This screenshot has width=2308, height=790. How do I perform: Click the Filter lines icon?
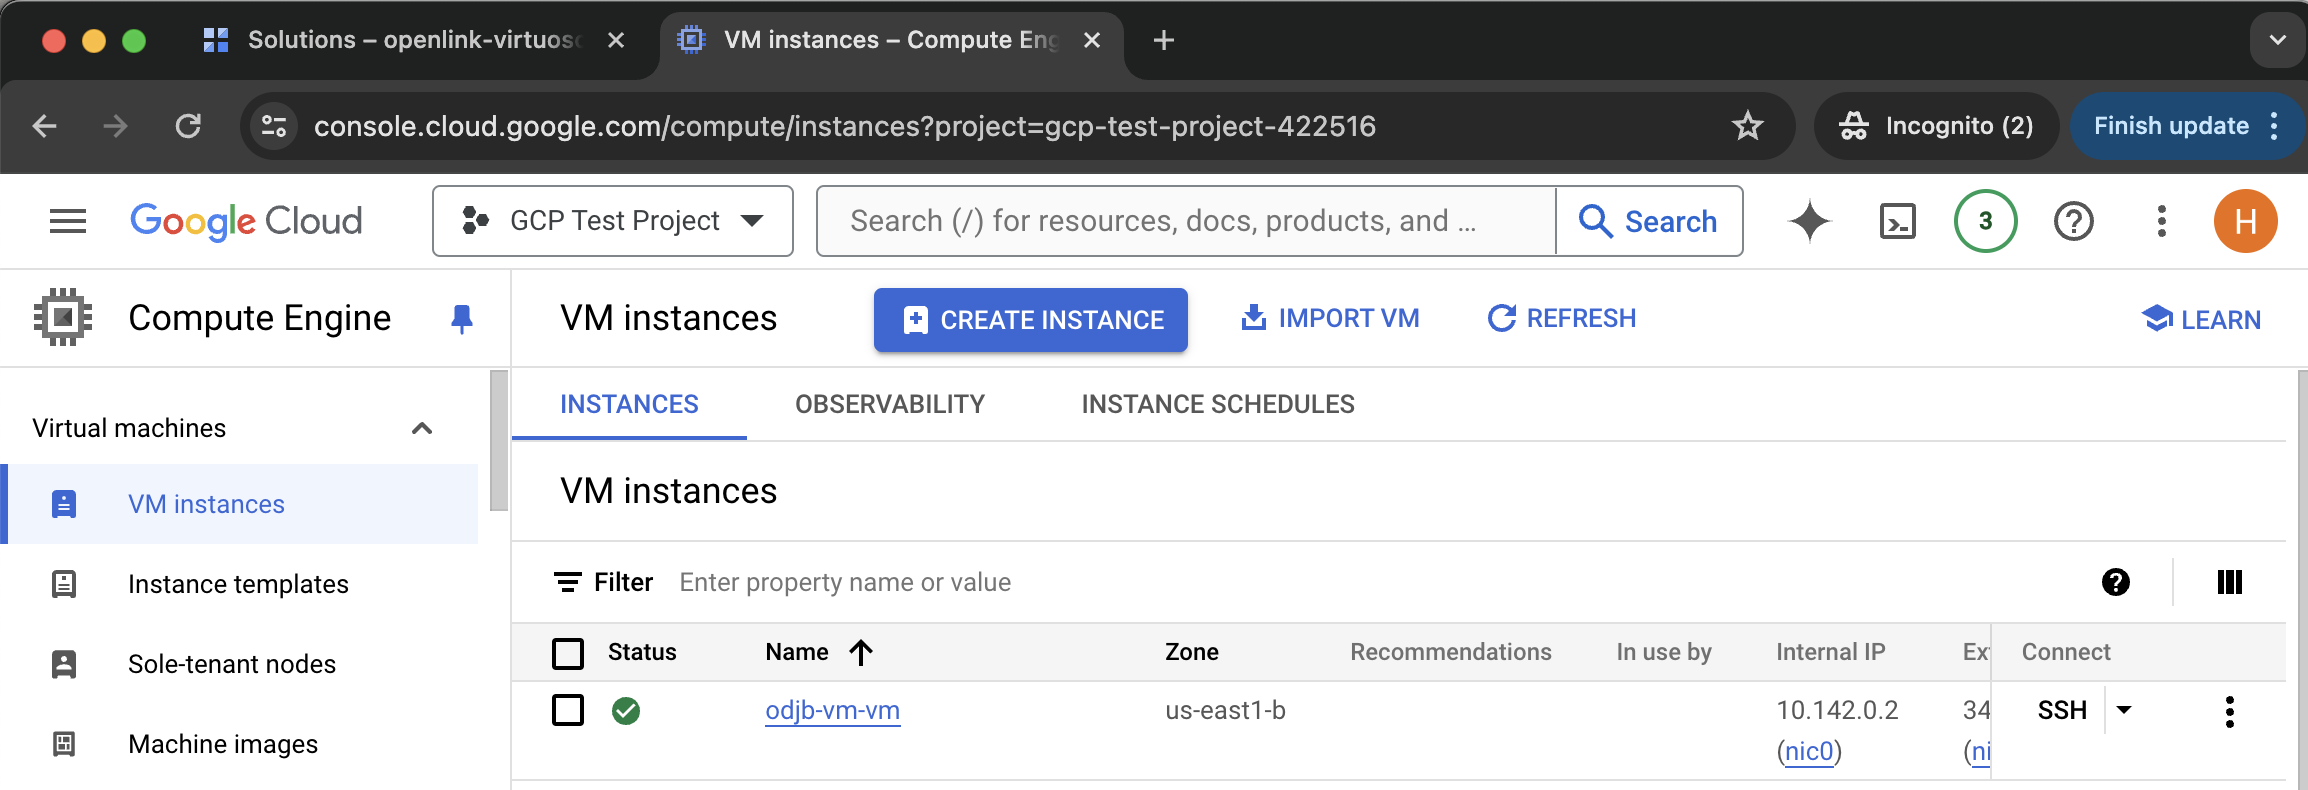(x=568, y=582)
